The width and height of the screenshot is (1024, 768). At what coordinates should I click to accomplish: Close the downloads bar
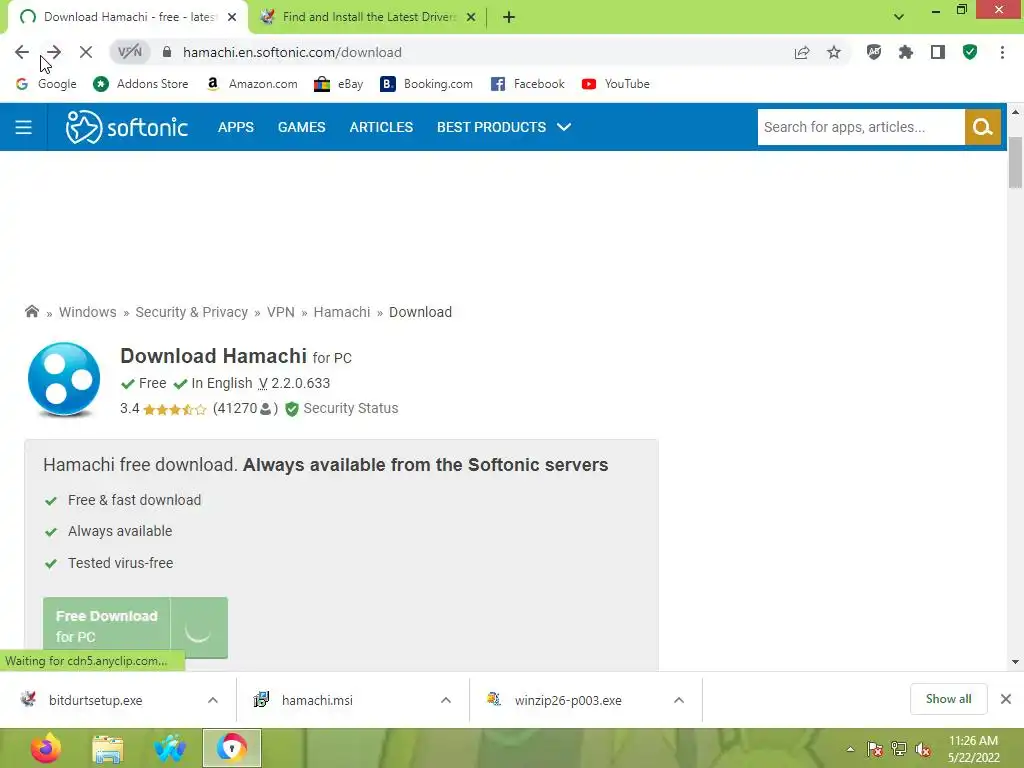[1006, 699]
